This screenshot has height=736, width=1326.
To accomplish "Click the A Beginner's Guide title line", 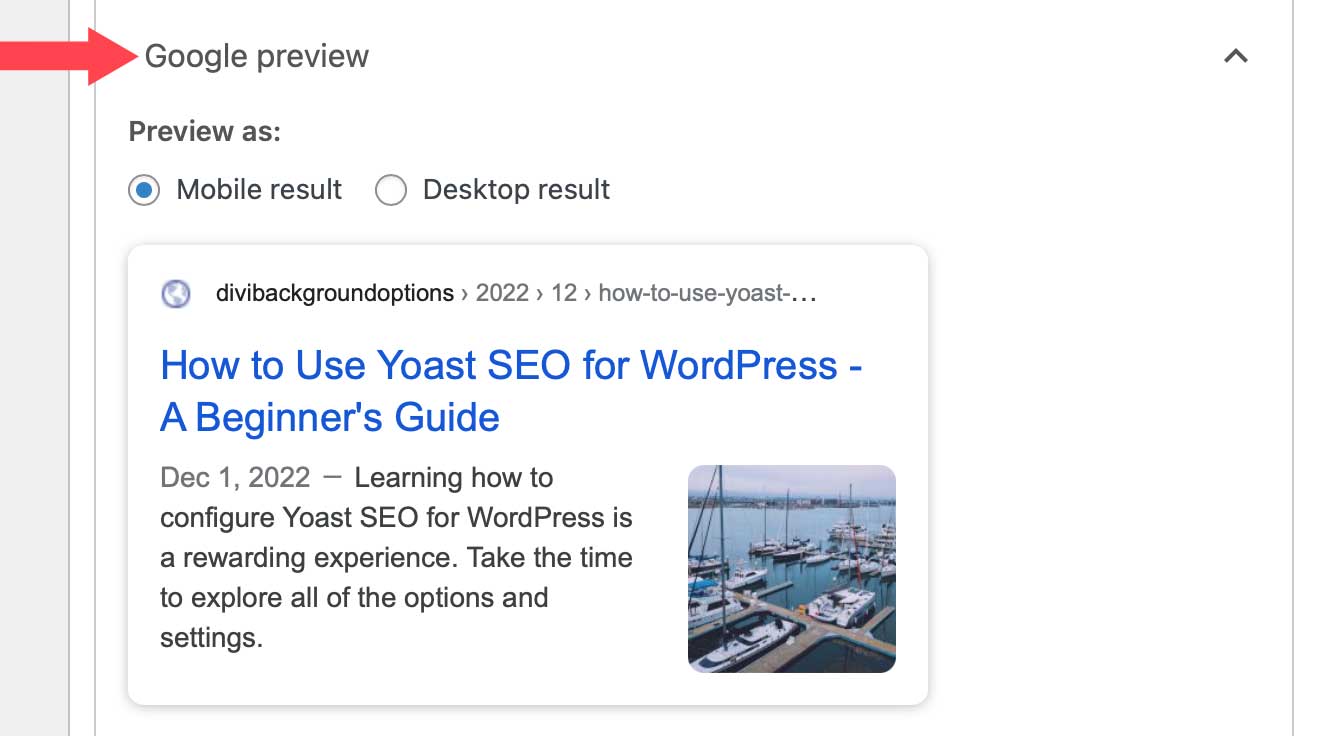I will point(329,417).
